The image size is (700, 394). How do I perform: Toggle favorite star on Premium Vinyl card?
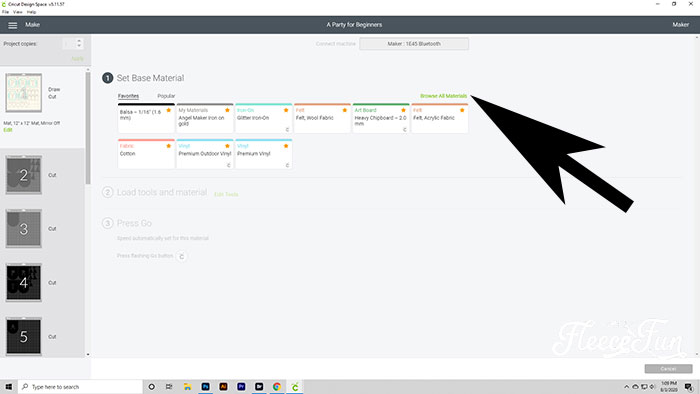(286, 146)
